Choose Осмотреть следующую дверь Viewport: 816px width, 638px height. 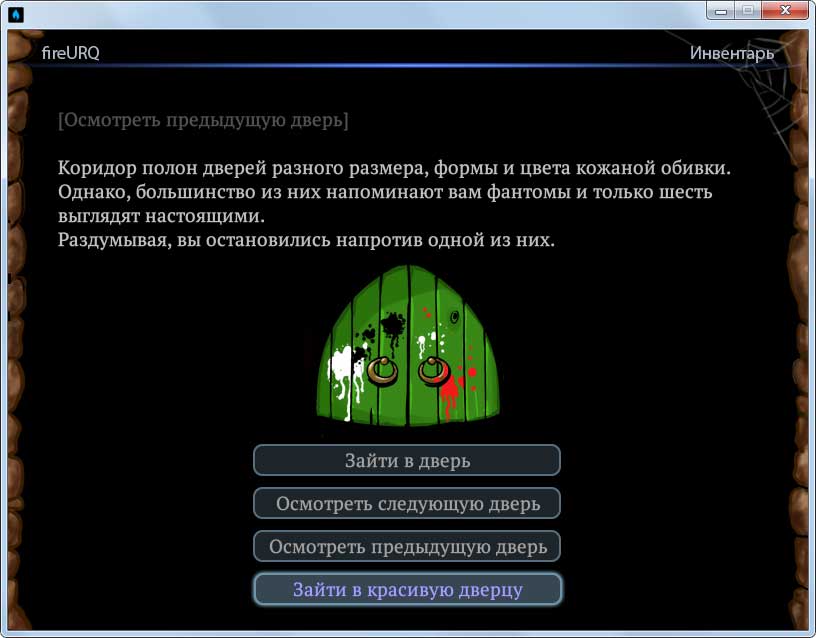point(407,503)
